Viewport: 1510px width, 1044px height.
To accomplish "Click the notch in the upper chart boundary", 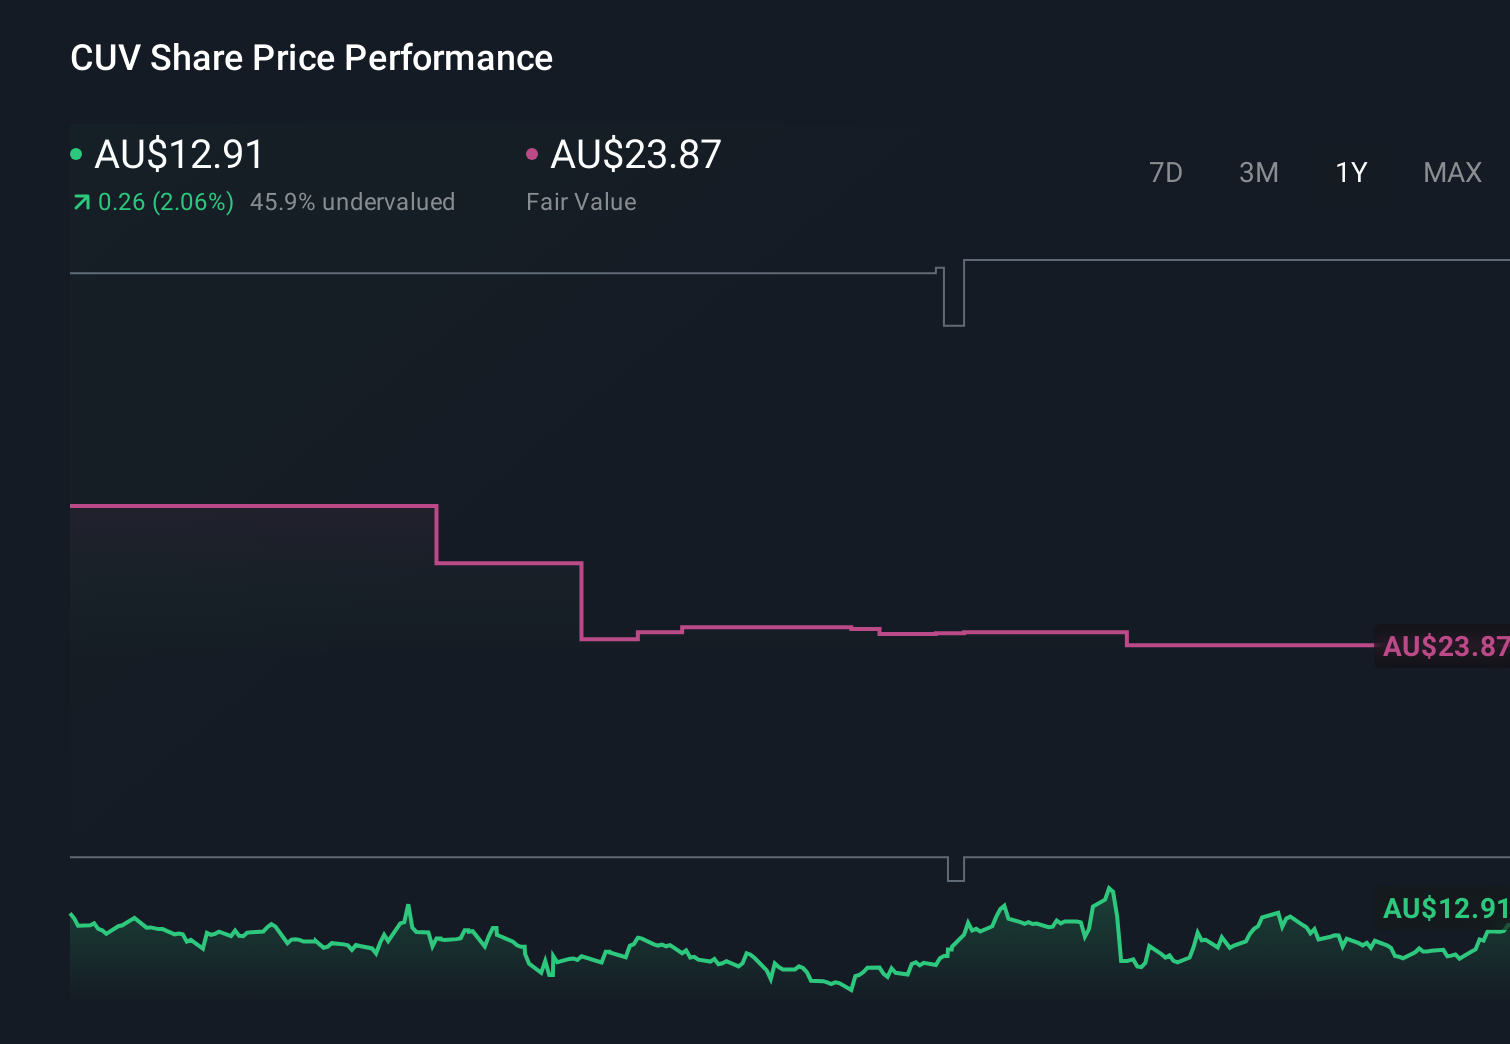I will [952, 297].
